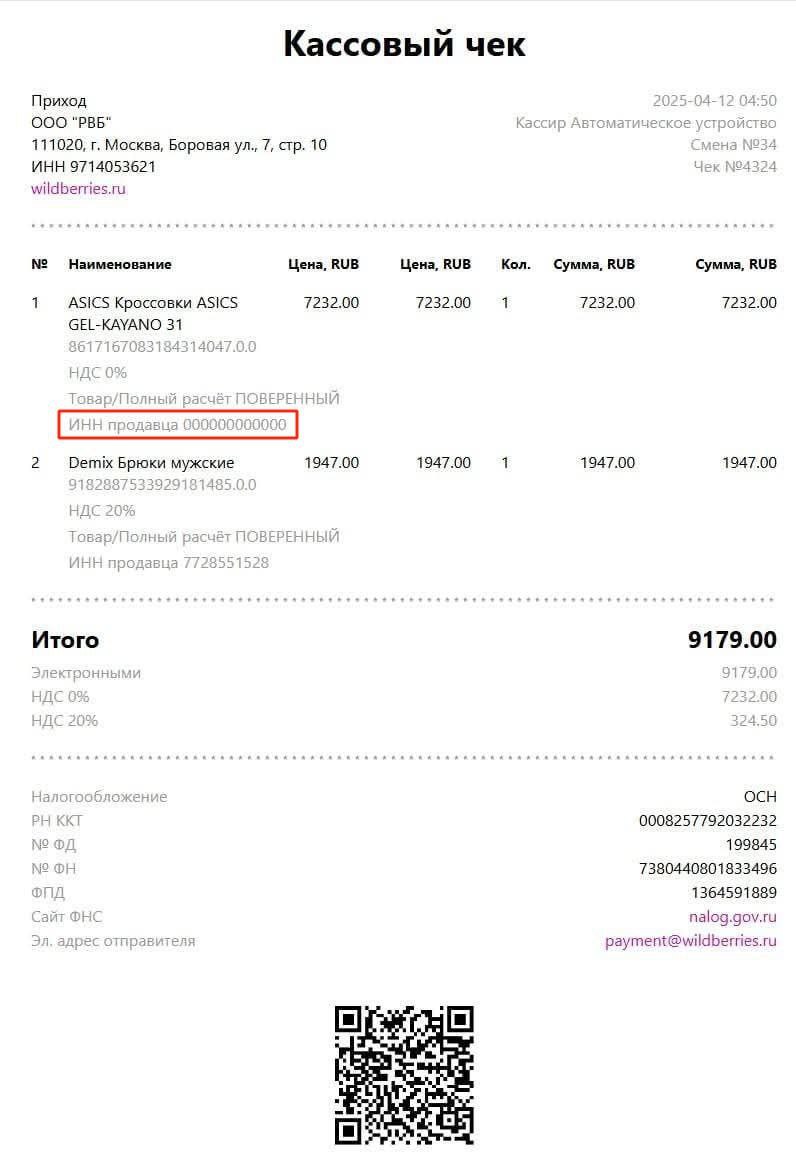Viewport: 796px width, 1155px height.
Task: Select the ASICS Кроссовки GEL-KAYANO 31 item name
Action: click(x=153, y=313)
